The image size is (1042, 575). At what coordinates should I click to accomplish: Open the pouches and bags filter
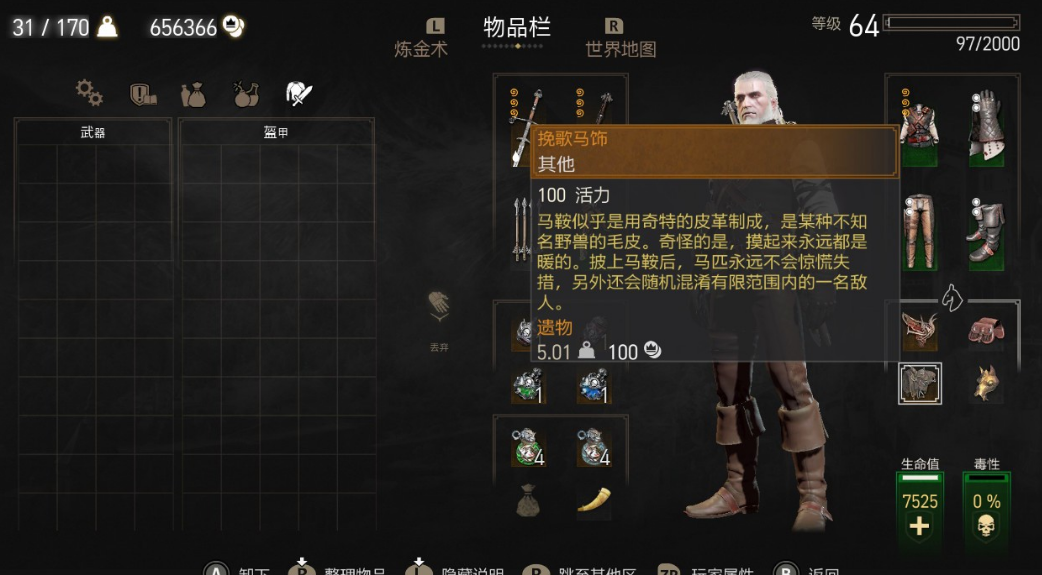point(193,95)
